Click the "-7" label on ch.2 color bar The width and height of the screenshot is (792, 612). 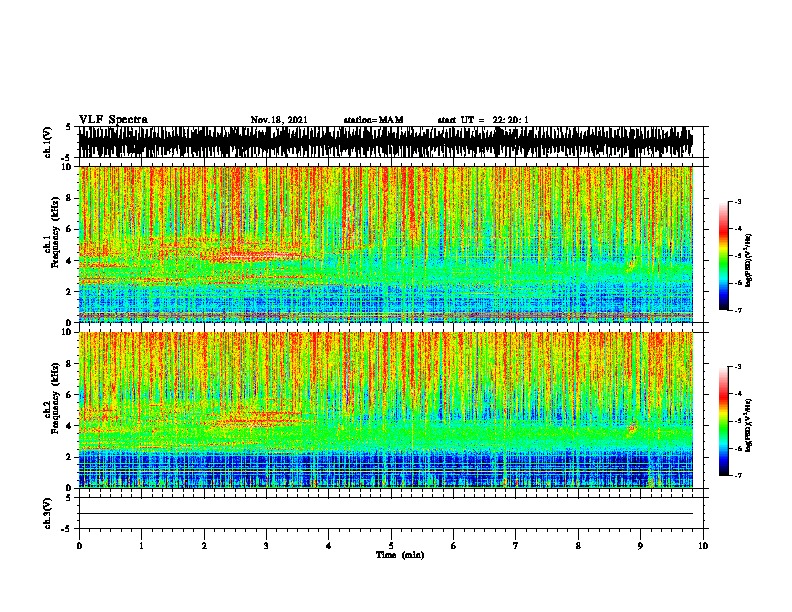click(737, 475)
